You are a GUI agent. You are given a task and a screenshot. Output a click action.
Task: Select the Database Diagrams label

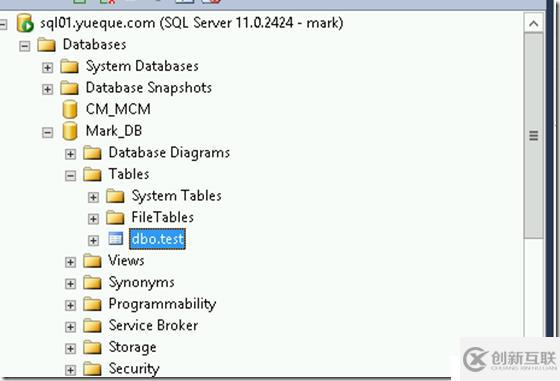click(x=169, y=153)
